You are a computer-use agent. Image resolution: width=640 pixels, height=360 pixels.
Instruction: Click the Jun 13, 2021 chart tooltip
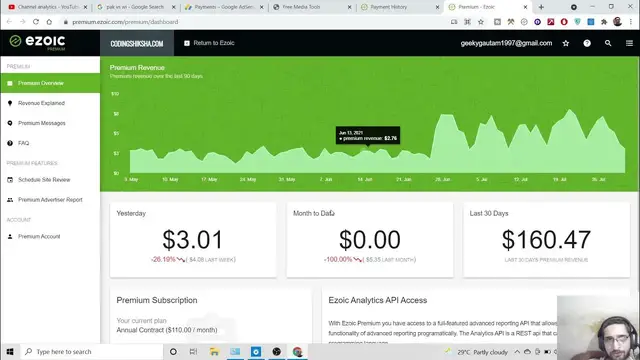click(x=368, y=136)
